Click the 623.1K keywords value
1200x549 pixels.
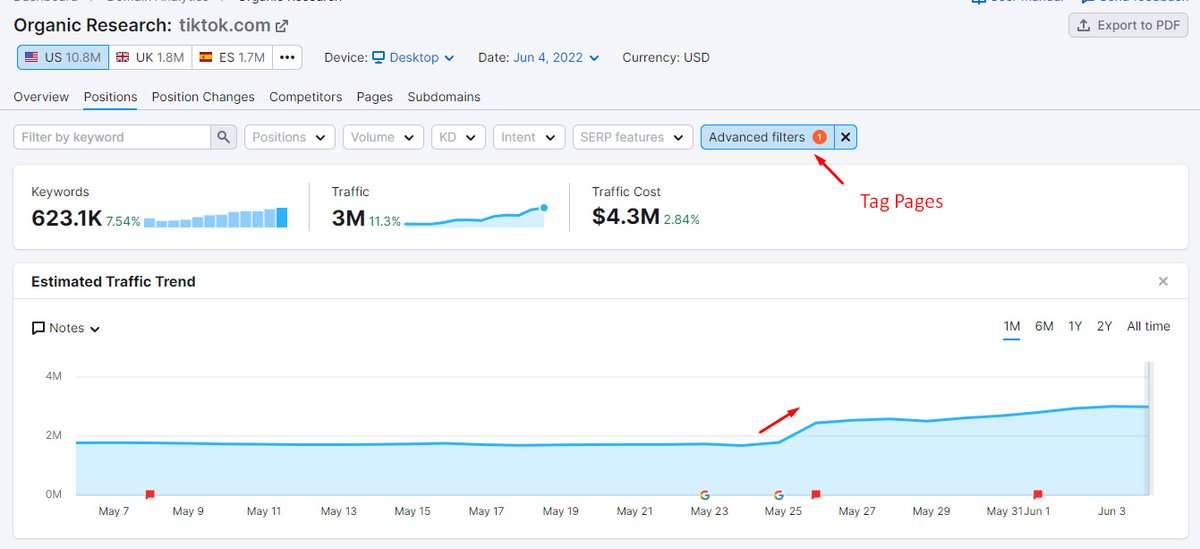(67, 217)
